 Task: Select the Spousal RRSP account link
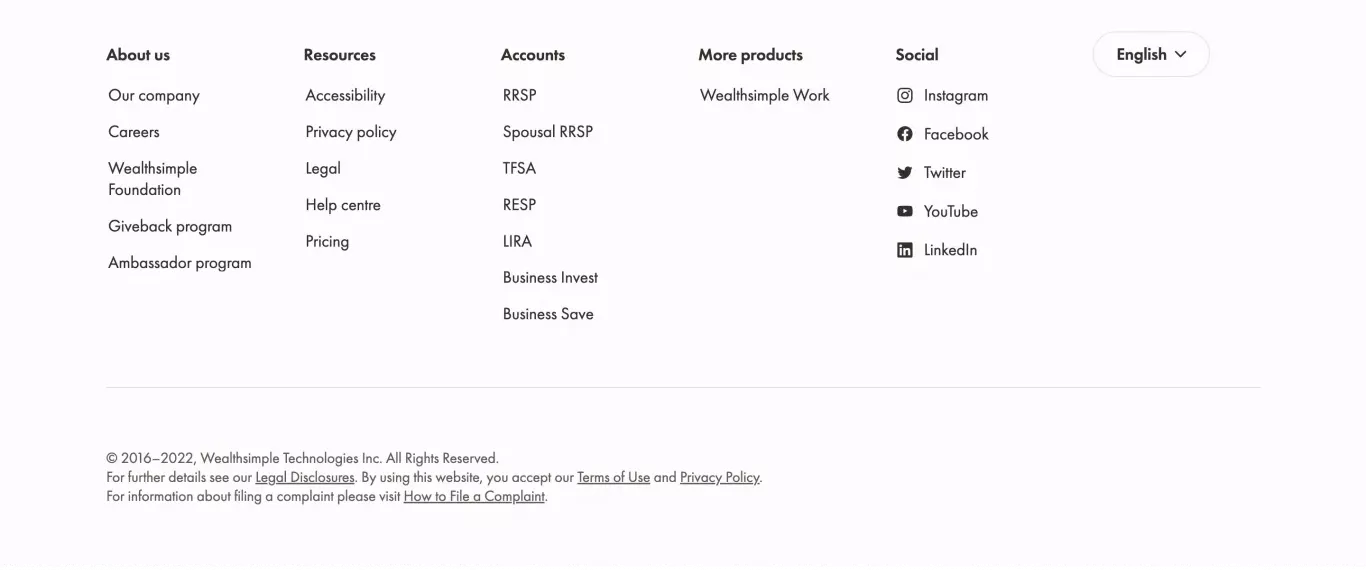(548, 132)
